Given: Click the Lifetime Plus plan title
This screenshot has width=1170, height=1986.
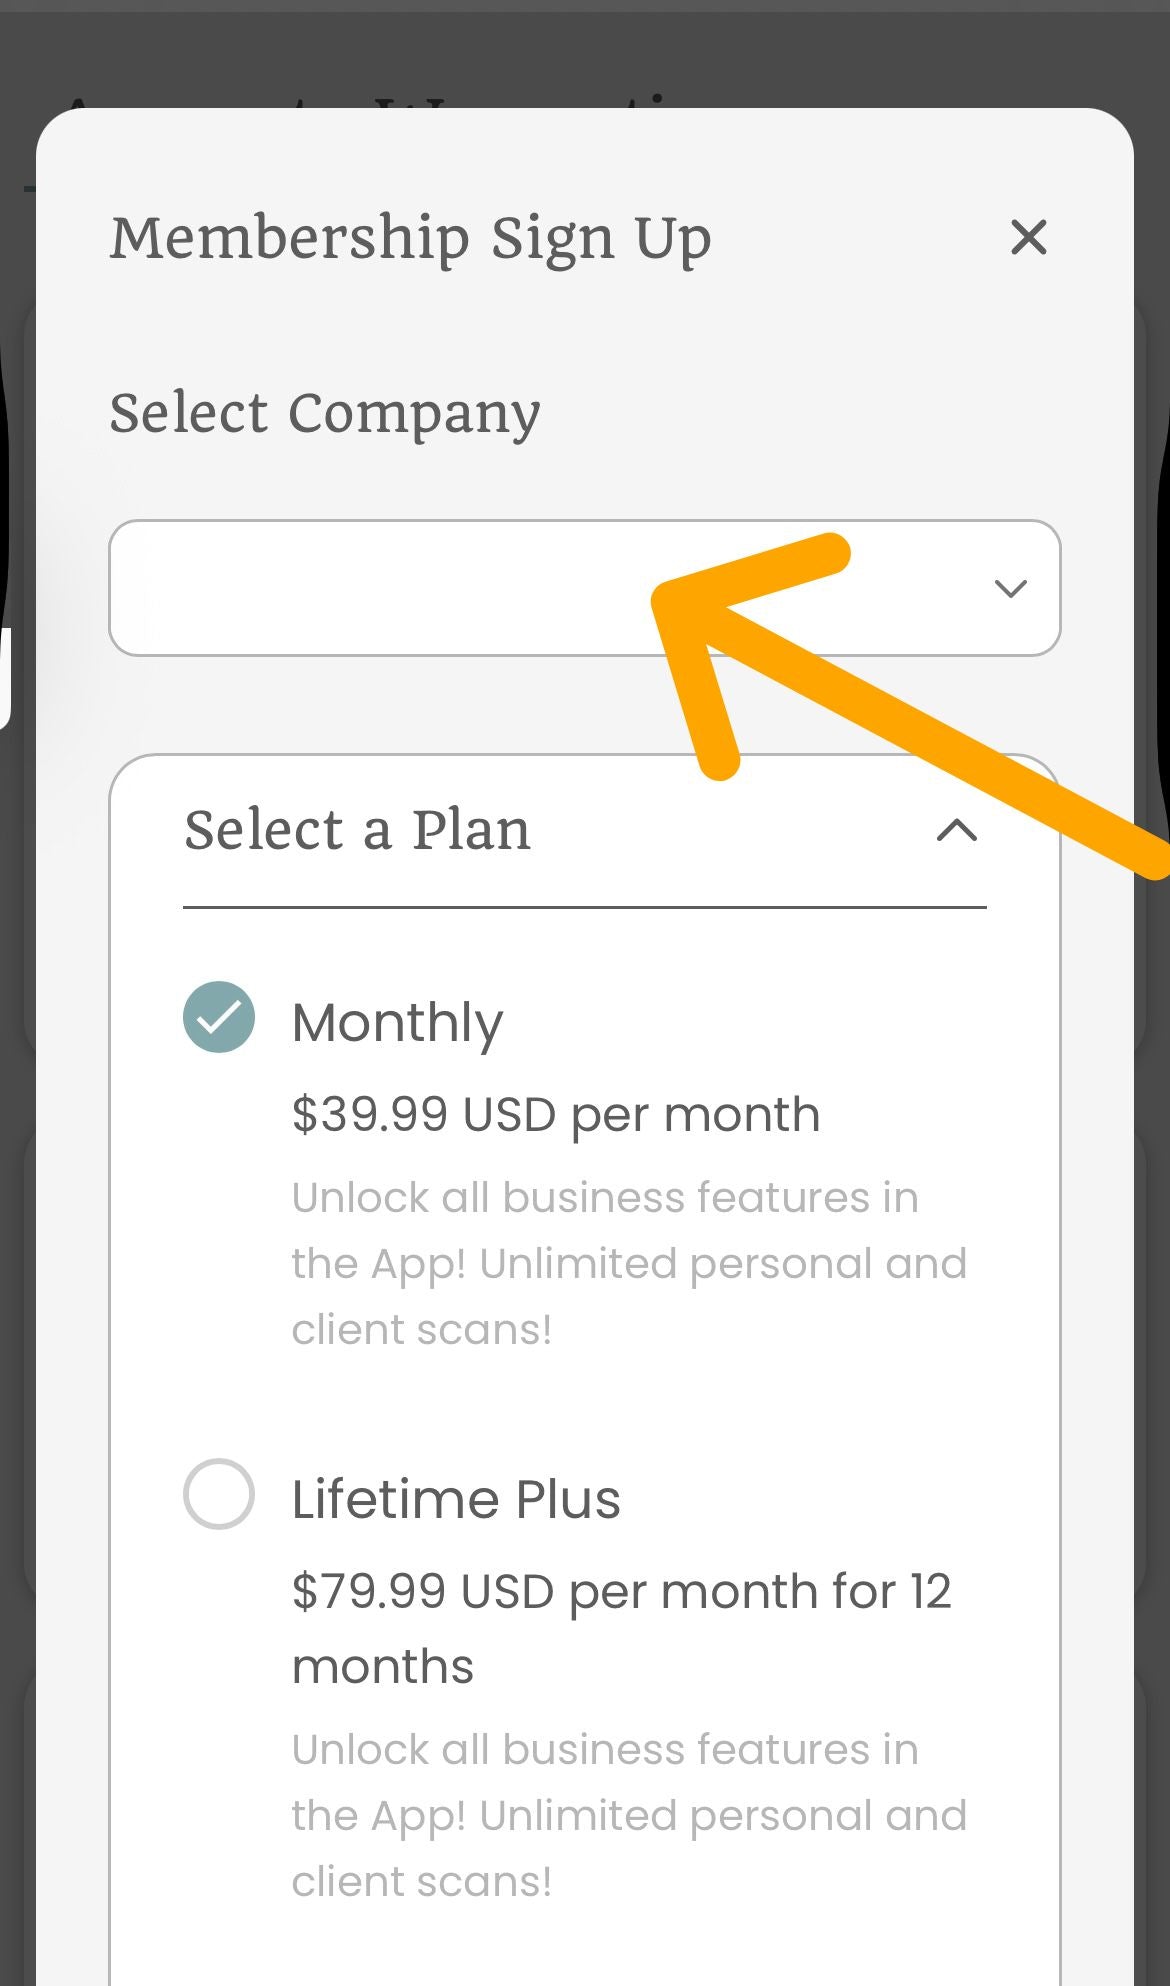Looking at the screenshot, I should (x=456, y=1499).
